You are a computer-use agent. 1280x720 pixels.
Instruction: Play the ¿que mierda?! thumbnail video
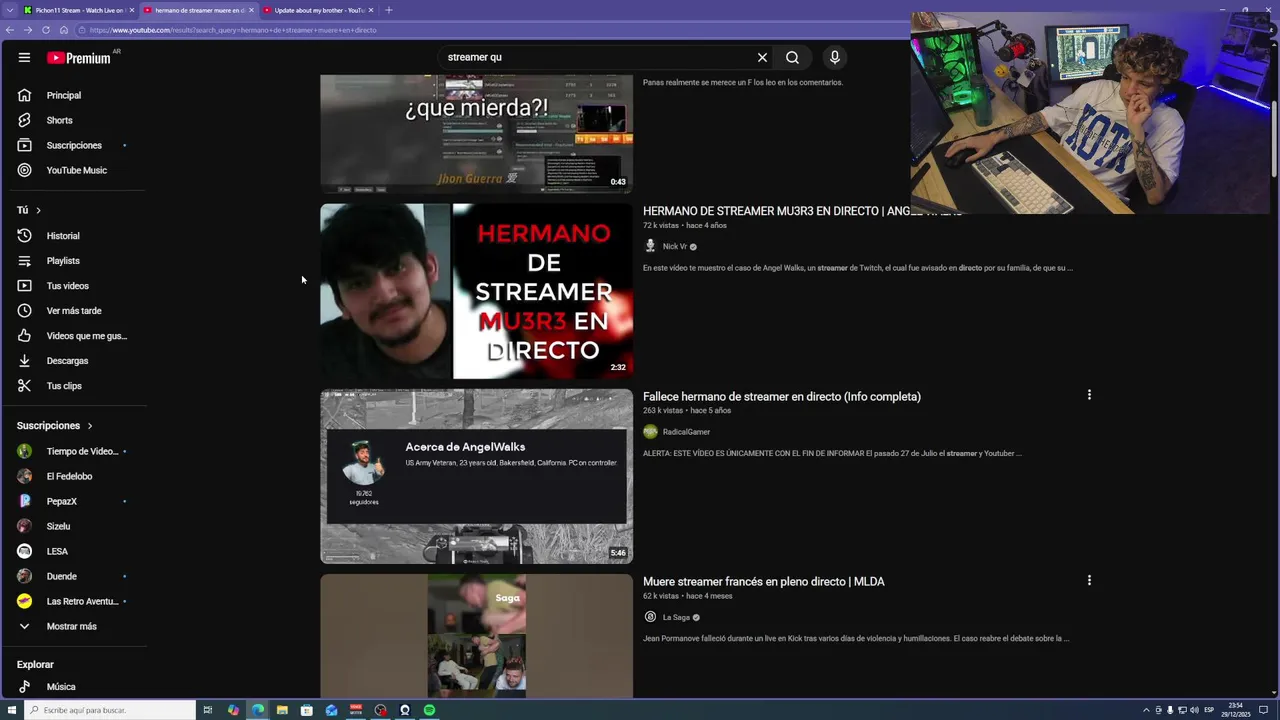[x=476, y=133]
